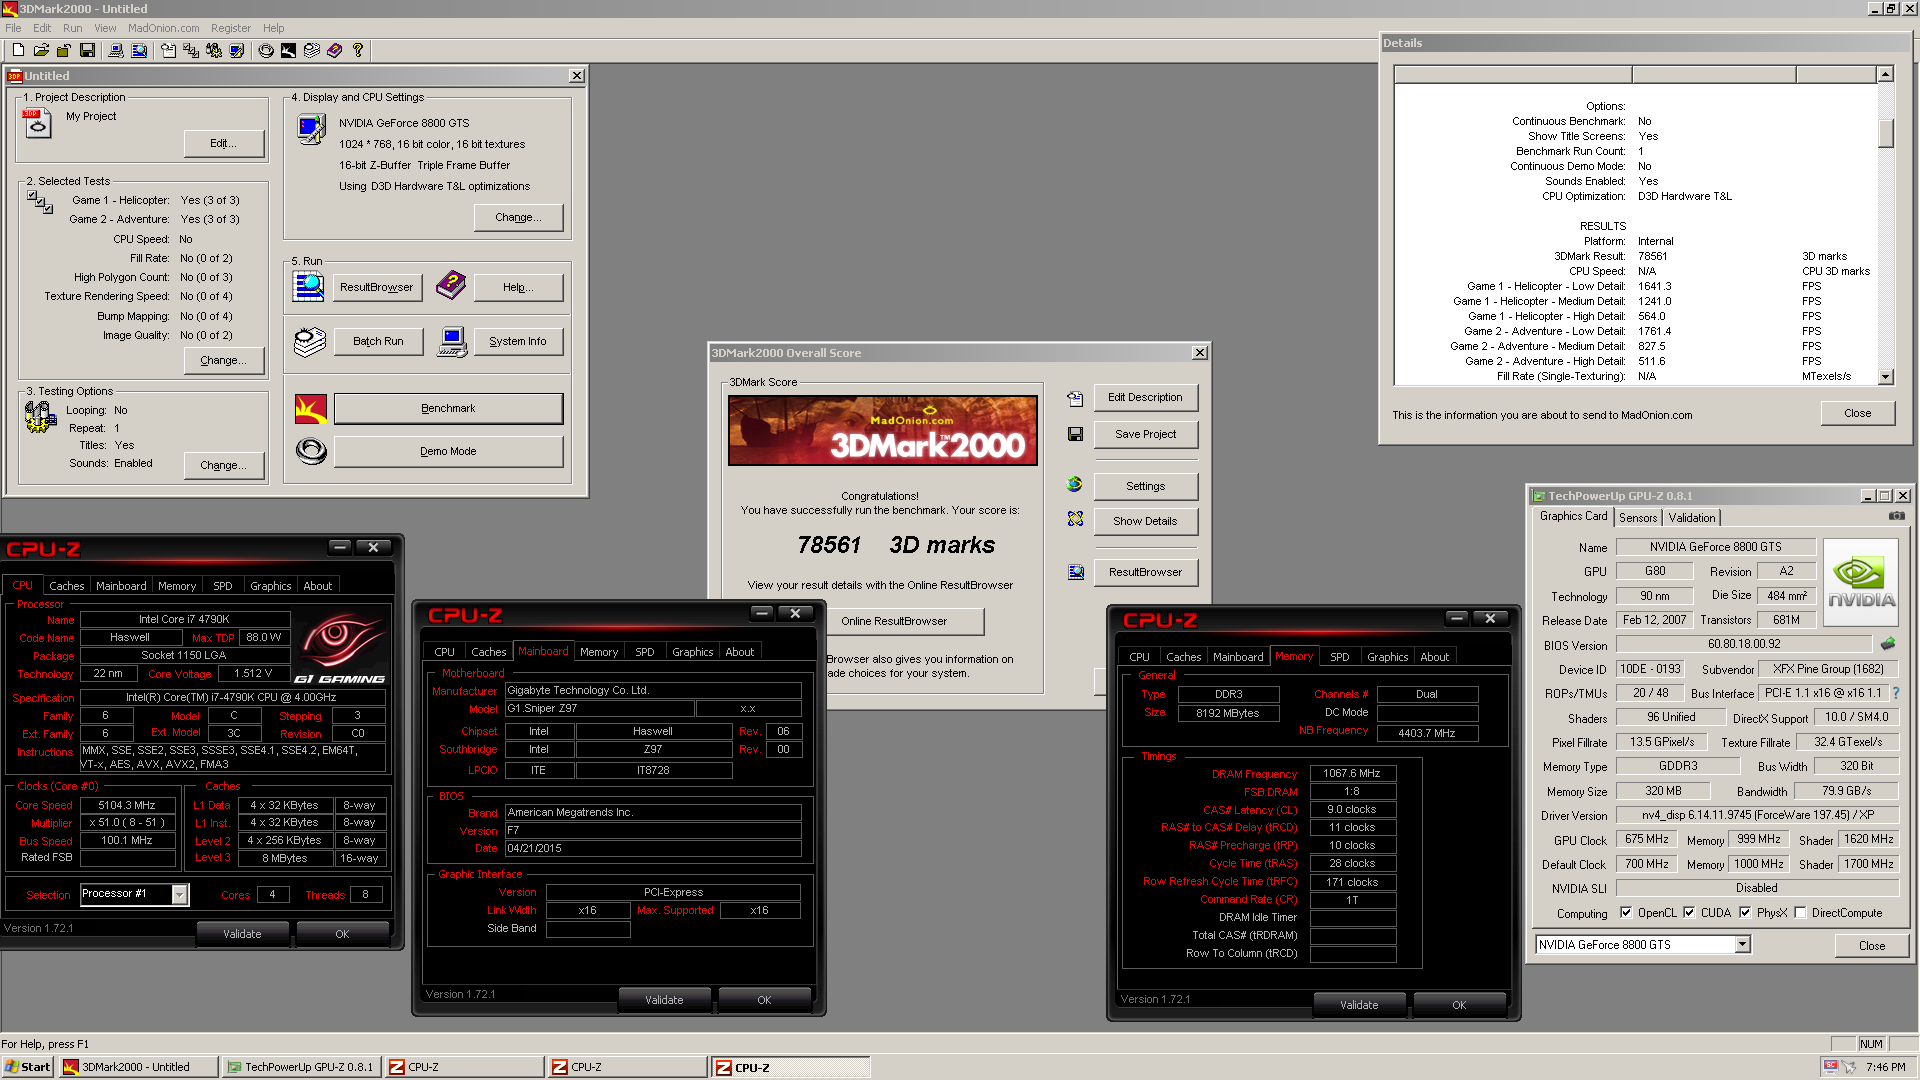
Task: Click the GPU-Z BIOS save icon
Action: (x=1888, y=644)
